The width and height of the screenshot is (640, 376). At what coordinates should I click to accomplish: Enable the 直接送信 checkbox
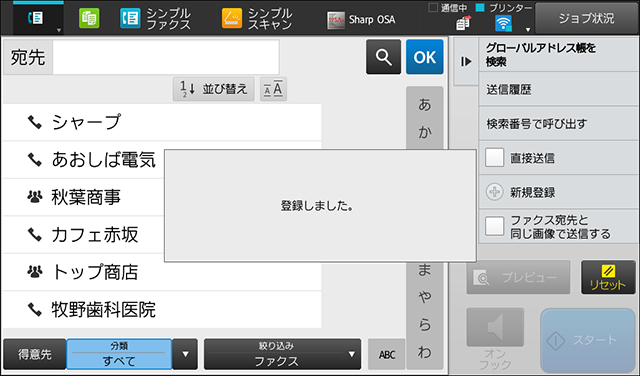494,158
